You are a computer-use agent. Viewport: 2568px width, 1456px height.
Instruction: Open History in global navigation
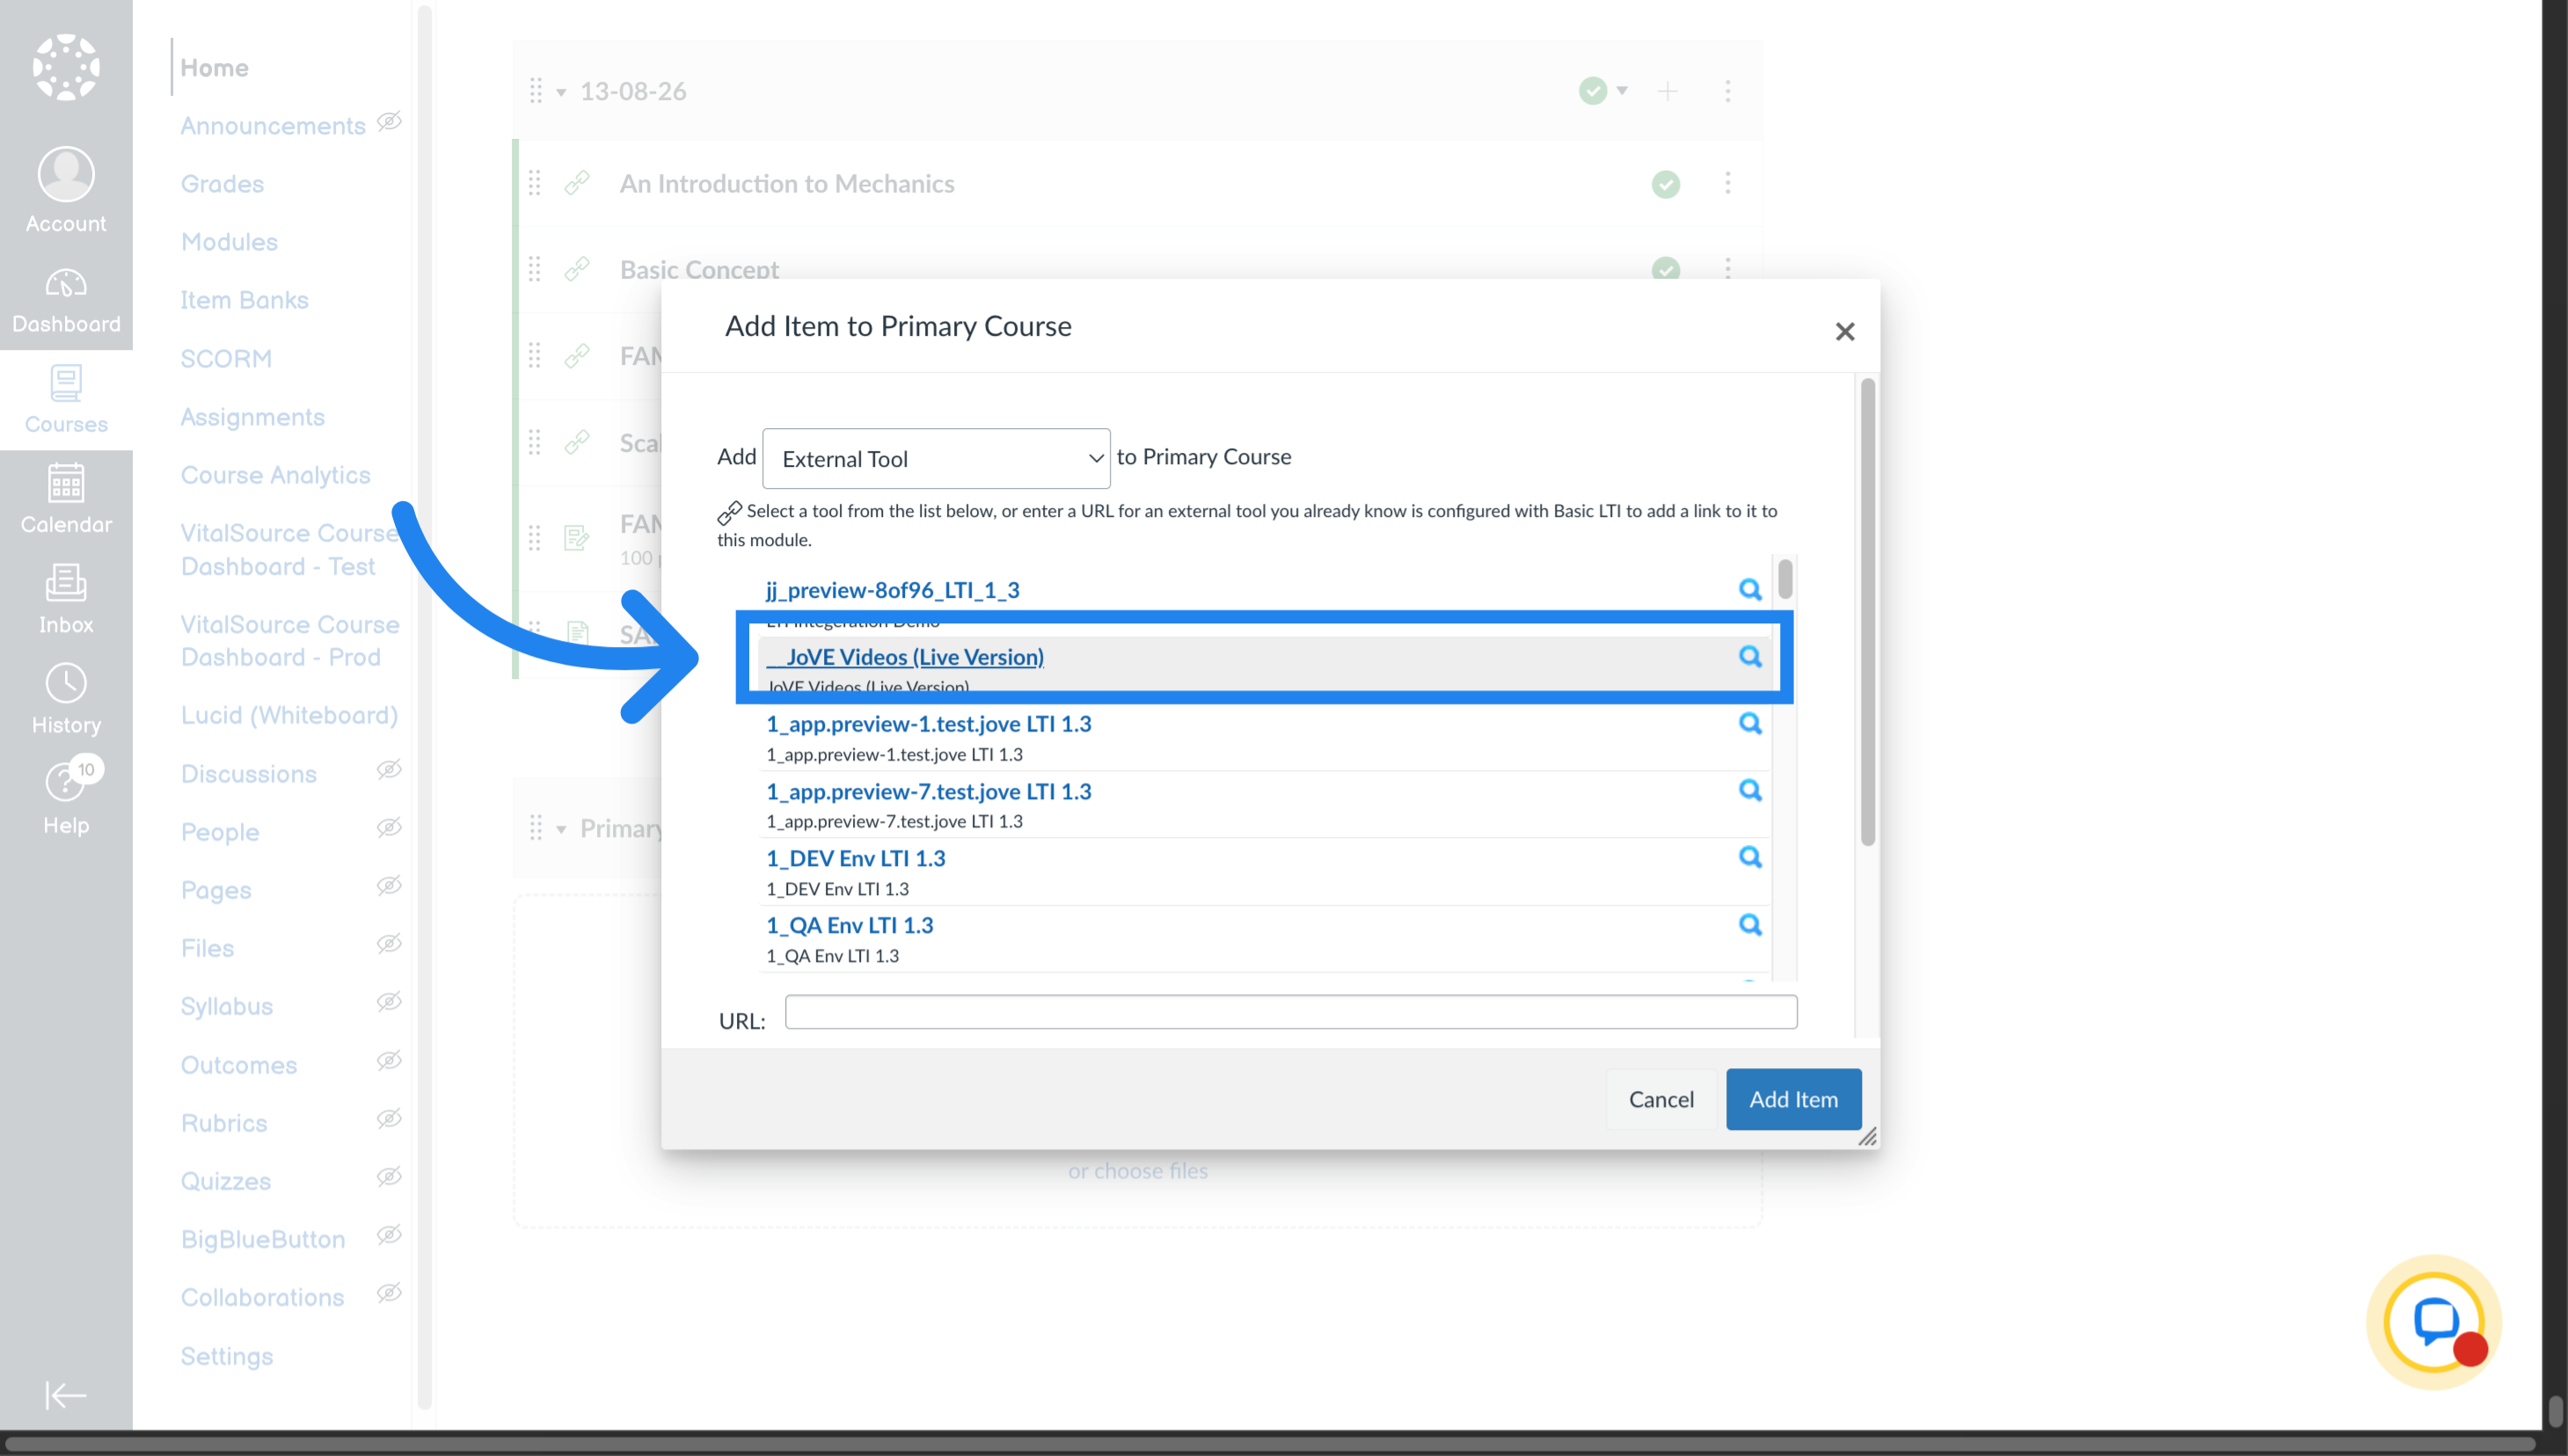(x=66, y=700)
